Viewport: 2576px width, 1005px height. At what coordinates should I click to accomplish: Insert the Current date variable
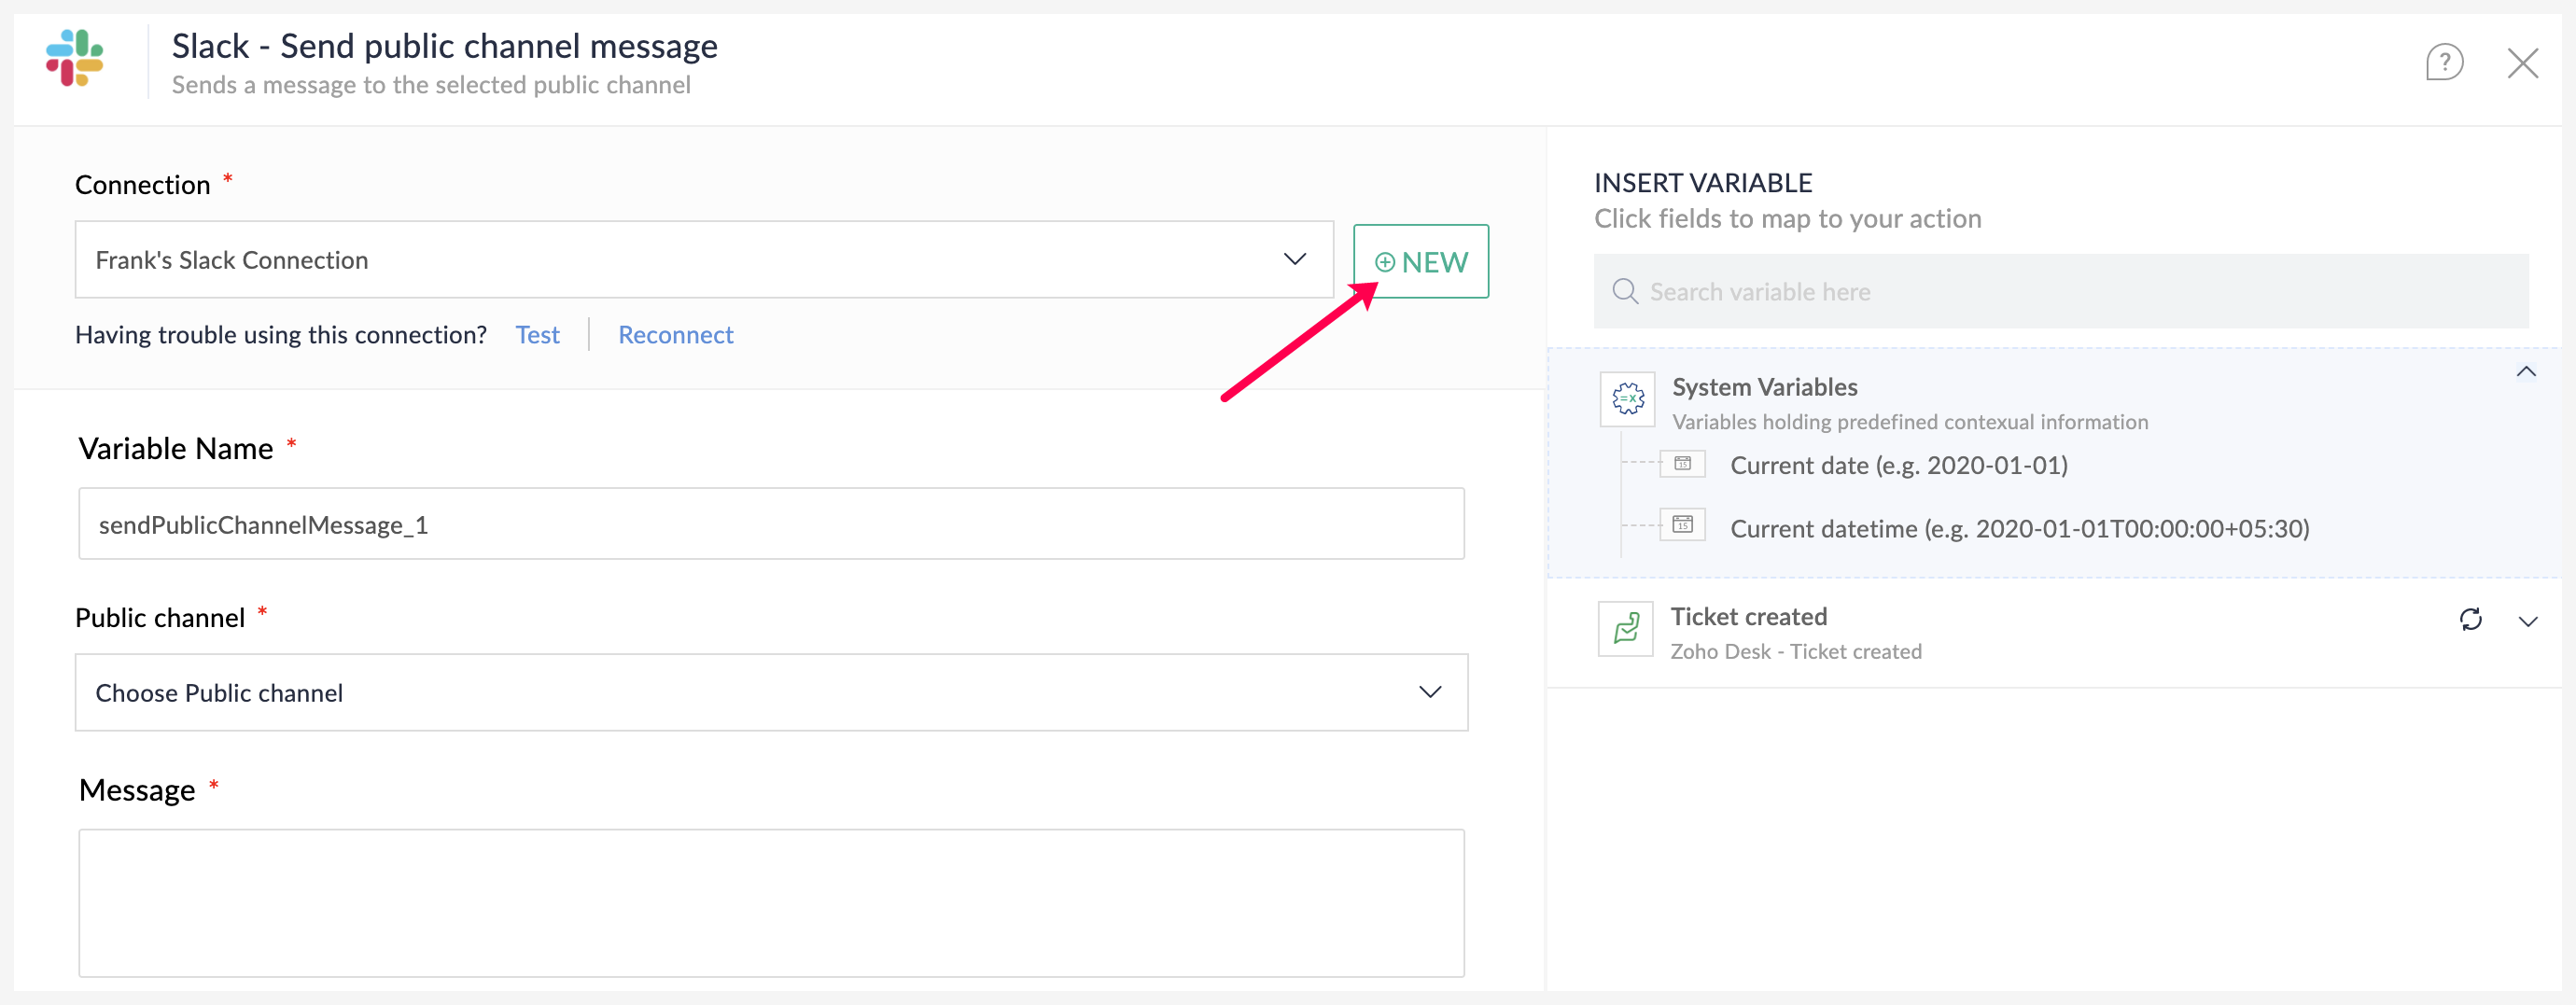tap(1897, 466)
